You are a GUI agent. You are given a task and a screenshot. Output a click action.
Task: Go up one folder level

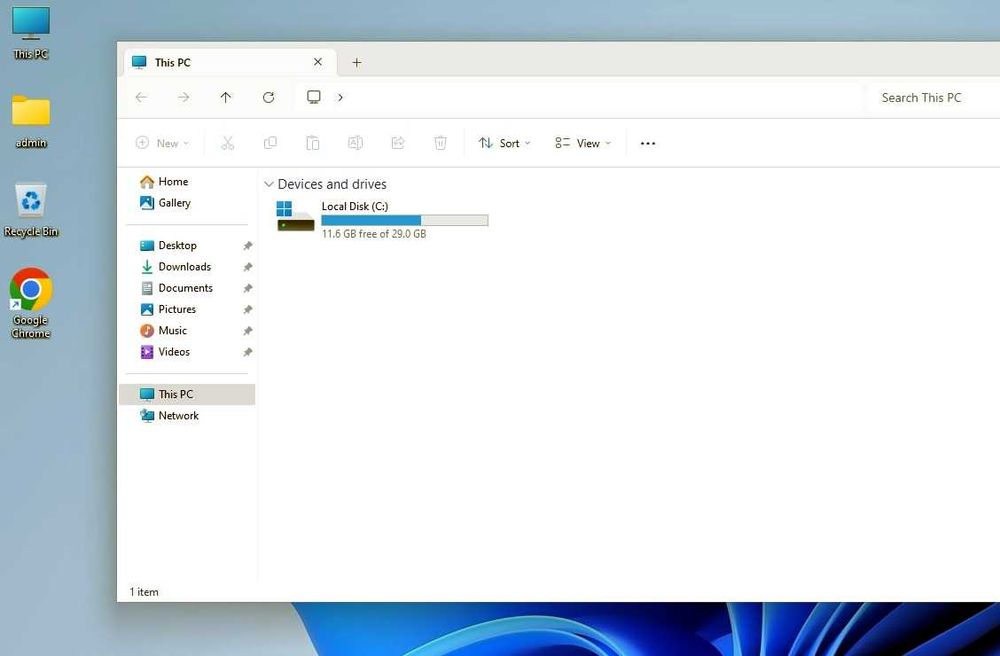point(226,98)
